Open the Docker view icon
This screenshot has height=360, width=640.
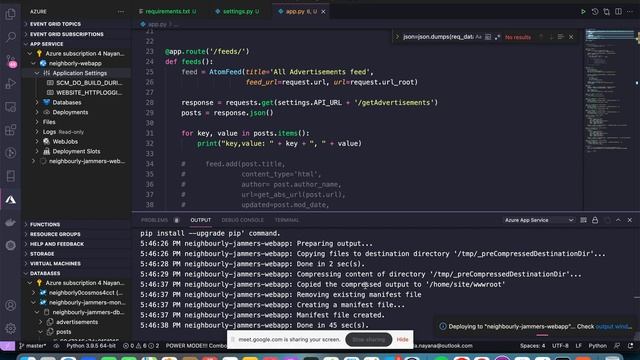pos(11,222)
